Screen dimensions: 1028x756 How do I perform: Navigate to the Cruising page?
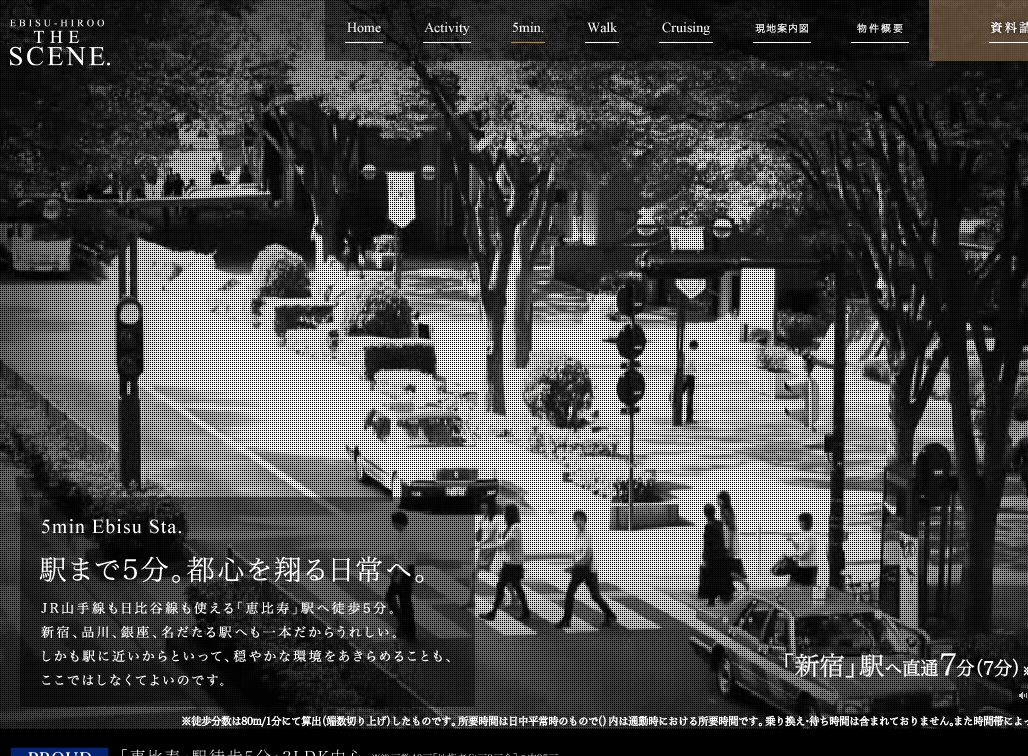[685, 28]
